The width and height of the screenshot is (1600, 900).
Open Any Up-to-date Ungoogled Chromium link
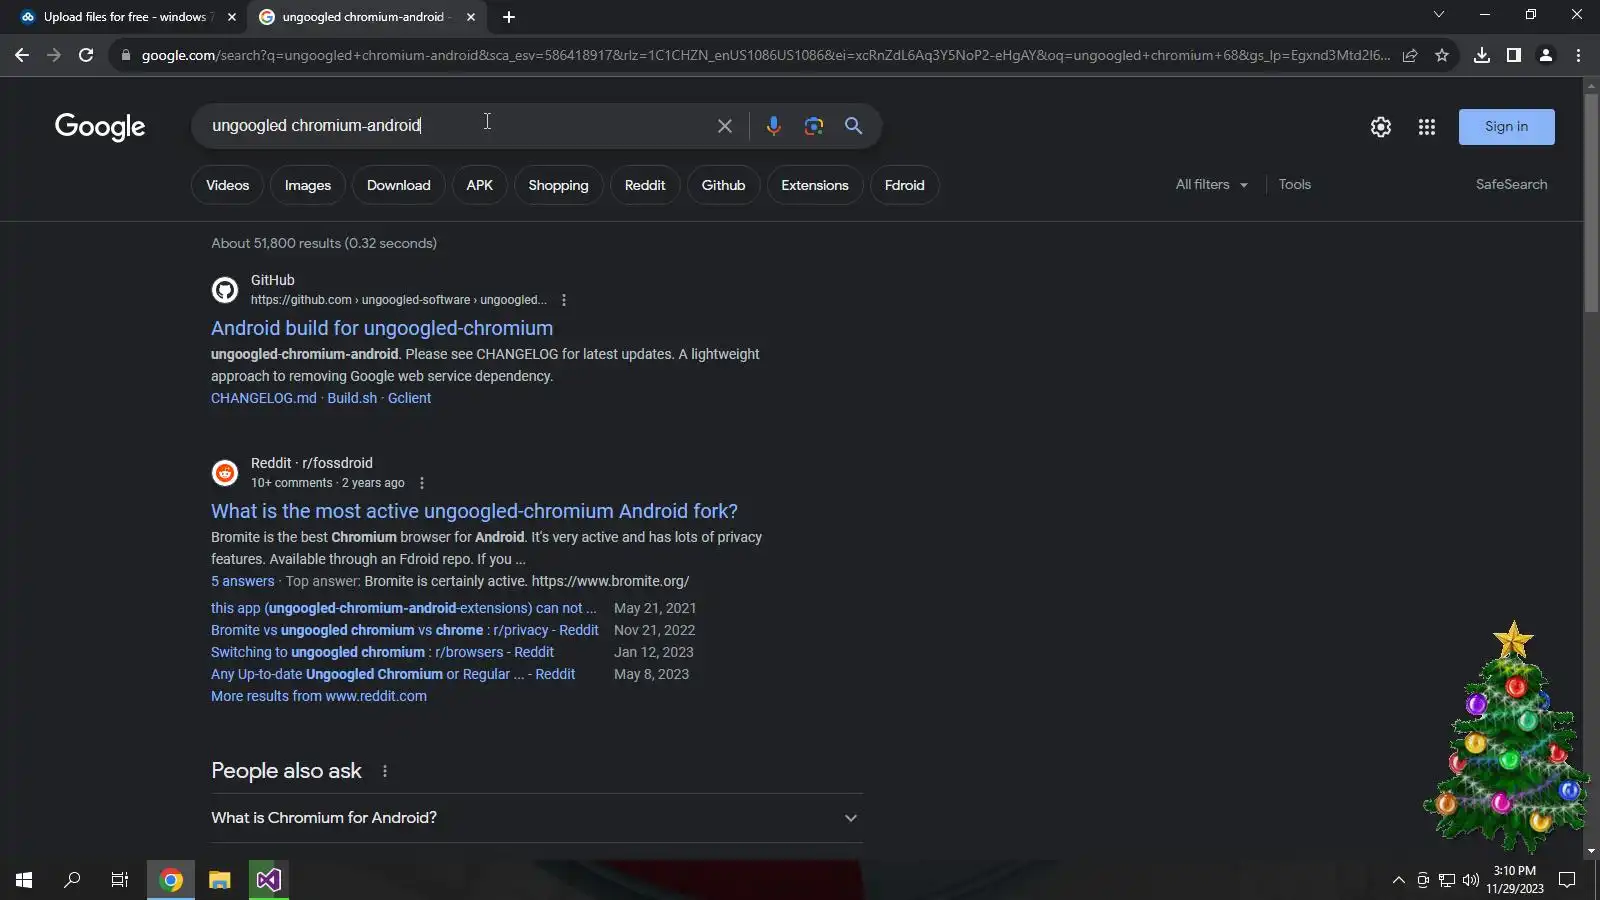[393, 674]
